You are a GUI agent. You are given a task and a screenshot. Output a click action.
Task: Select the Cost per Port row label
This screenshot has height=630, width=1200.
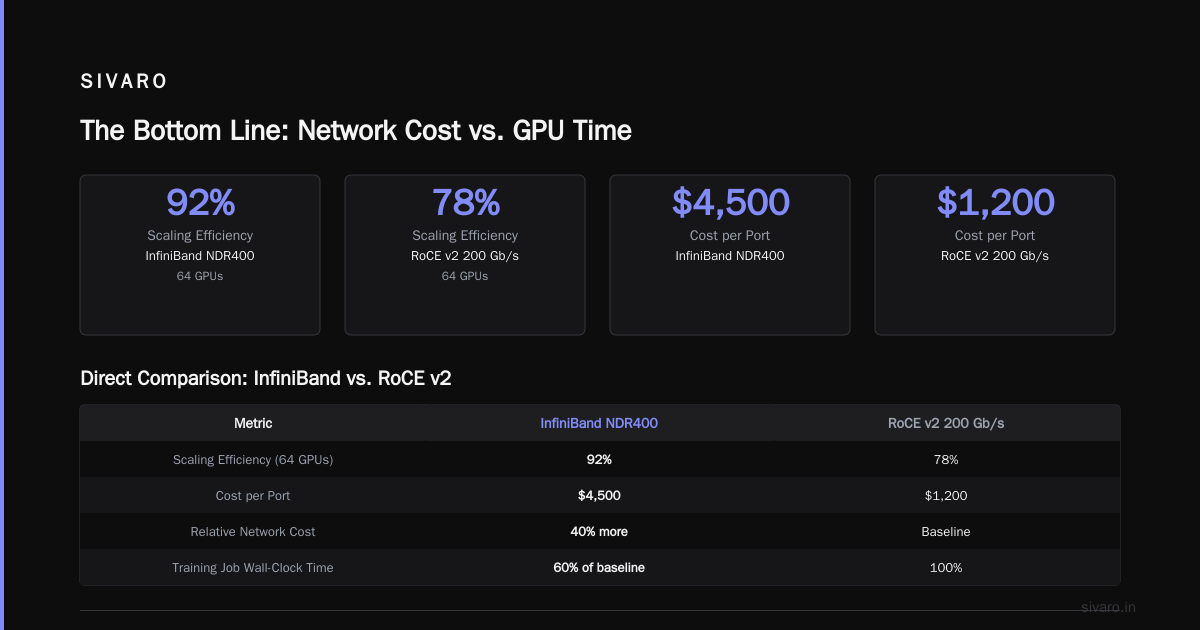(253, 496)
